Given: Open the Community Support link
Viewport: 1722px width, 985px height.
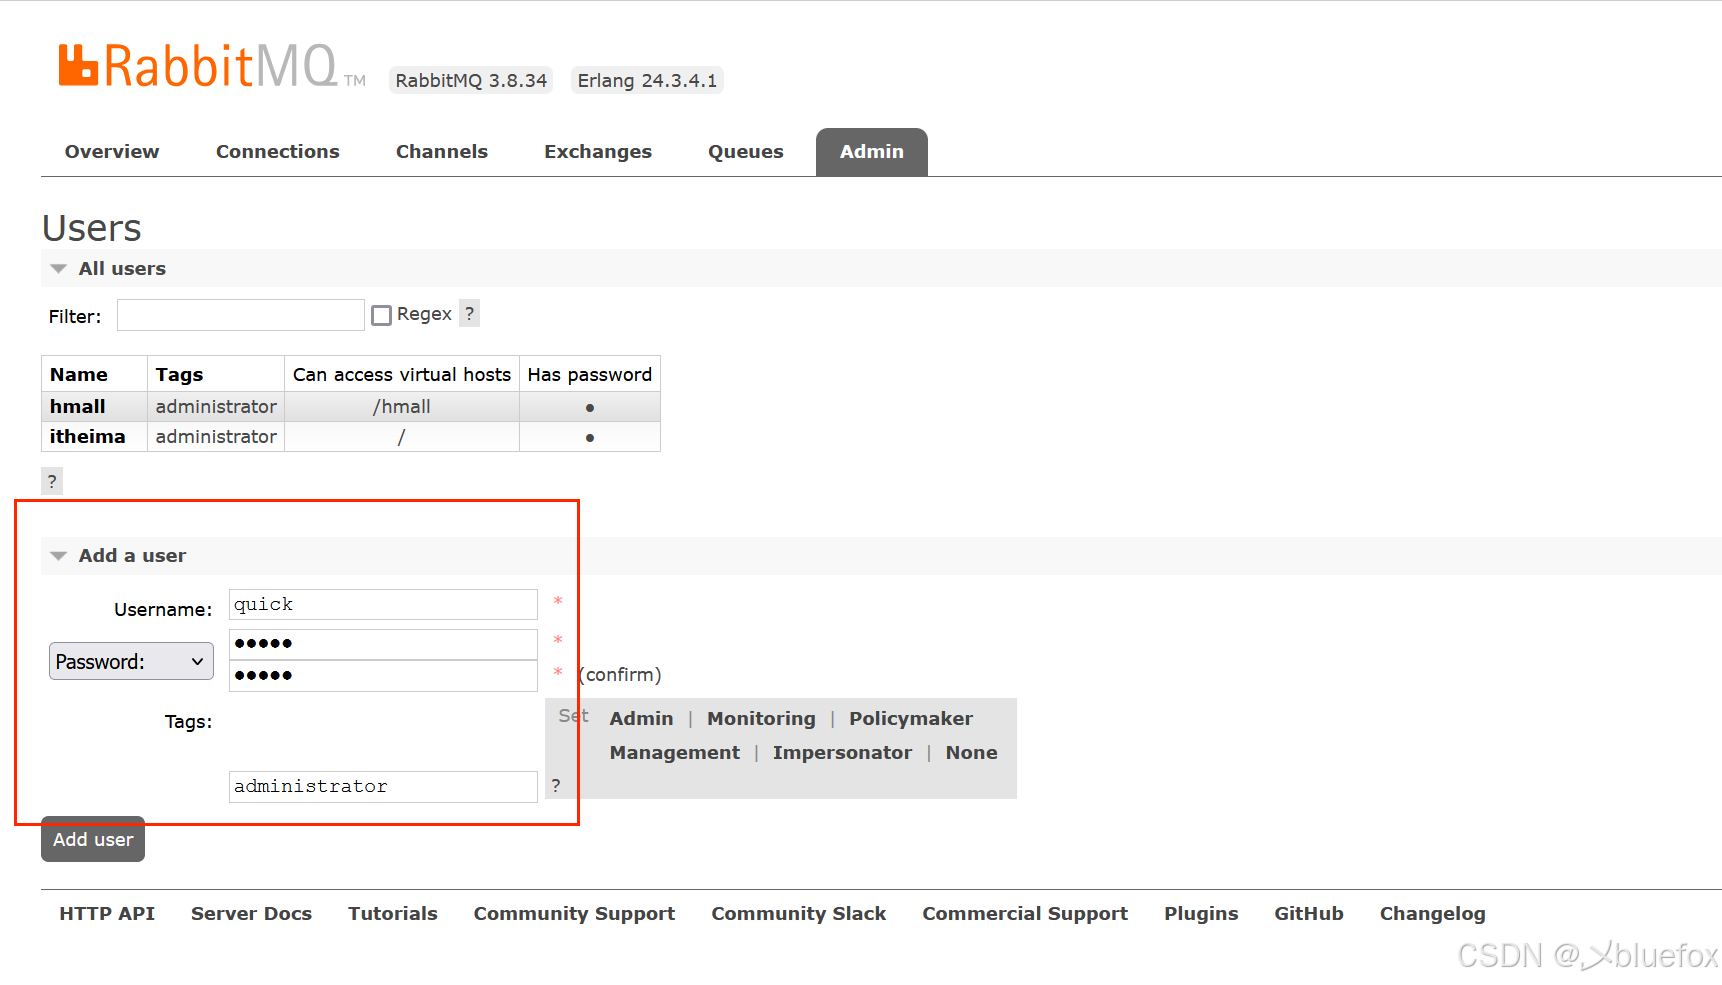Looking at the screenshot, I should pos(574,913).
